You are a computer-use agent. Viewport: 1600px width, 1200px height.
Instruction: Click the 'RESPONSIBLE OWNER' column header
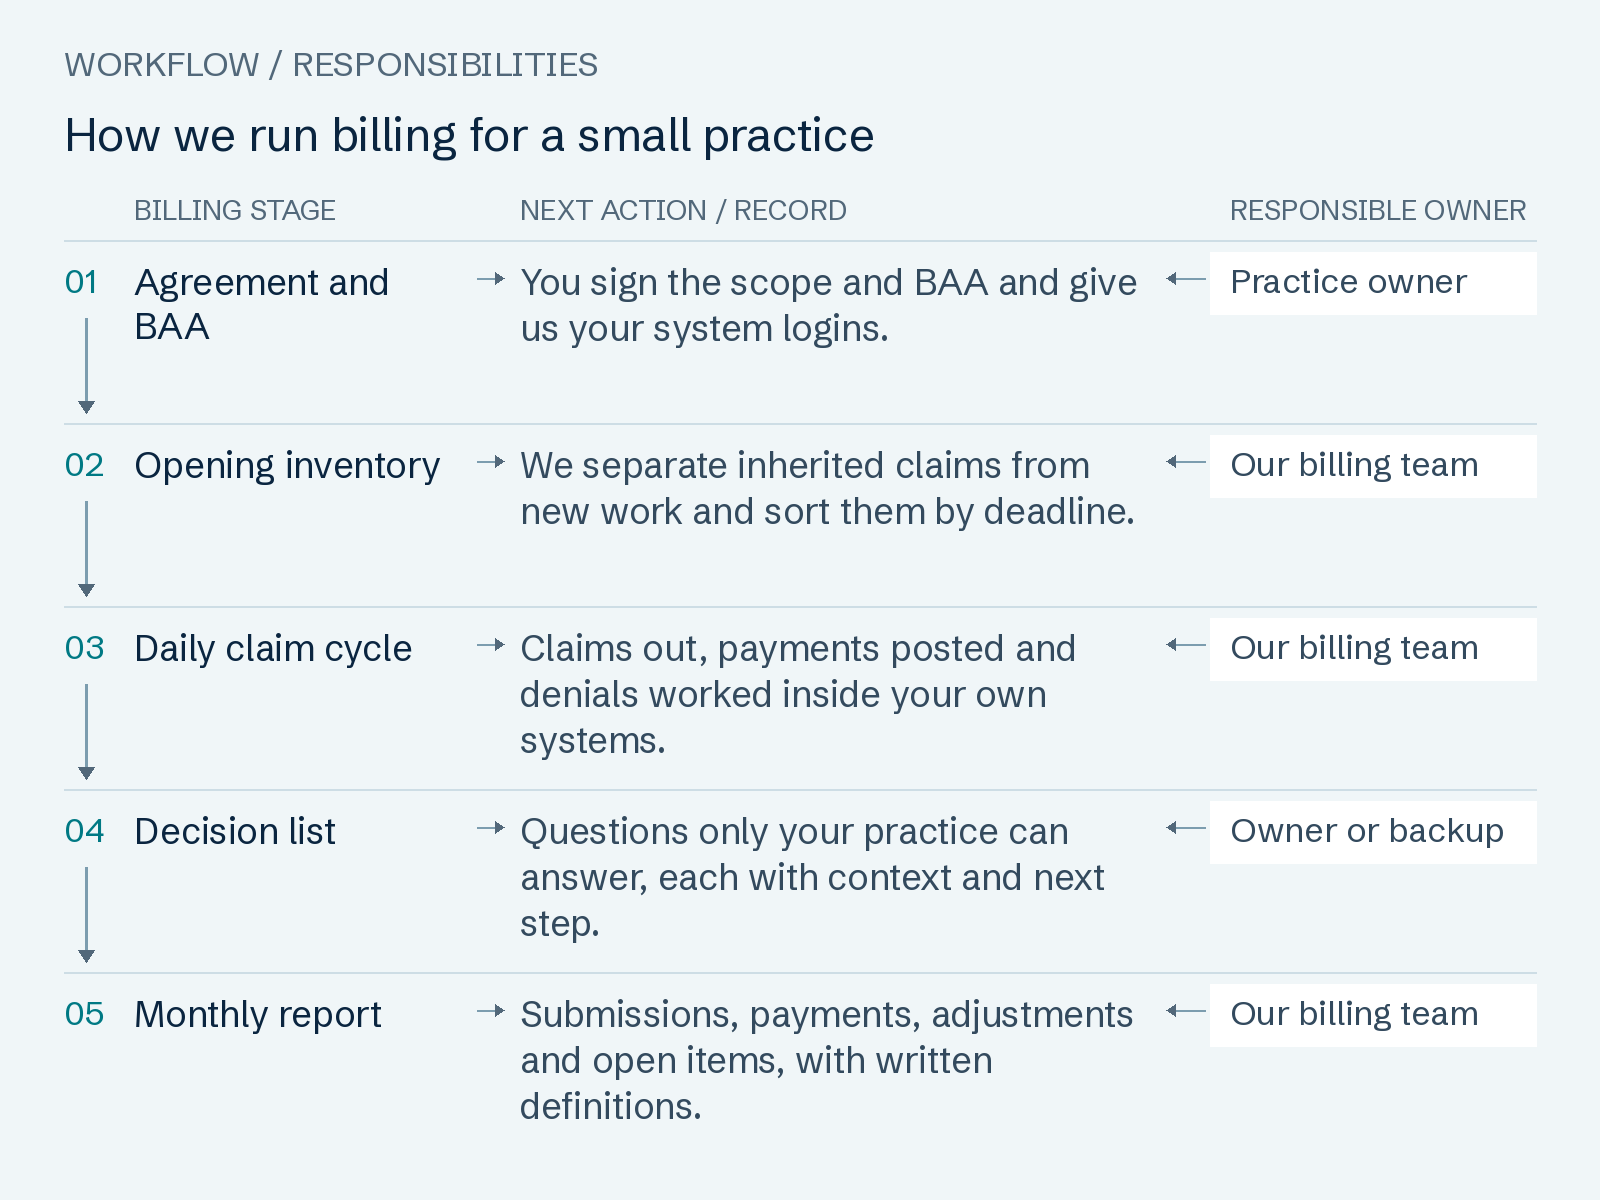coord(1378,211)
